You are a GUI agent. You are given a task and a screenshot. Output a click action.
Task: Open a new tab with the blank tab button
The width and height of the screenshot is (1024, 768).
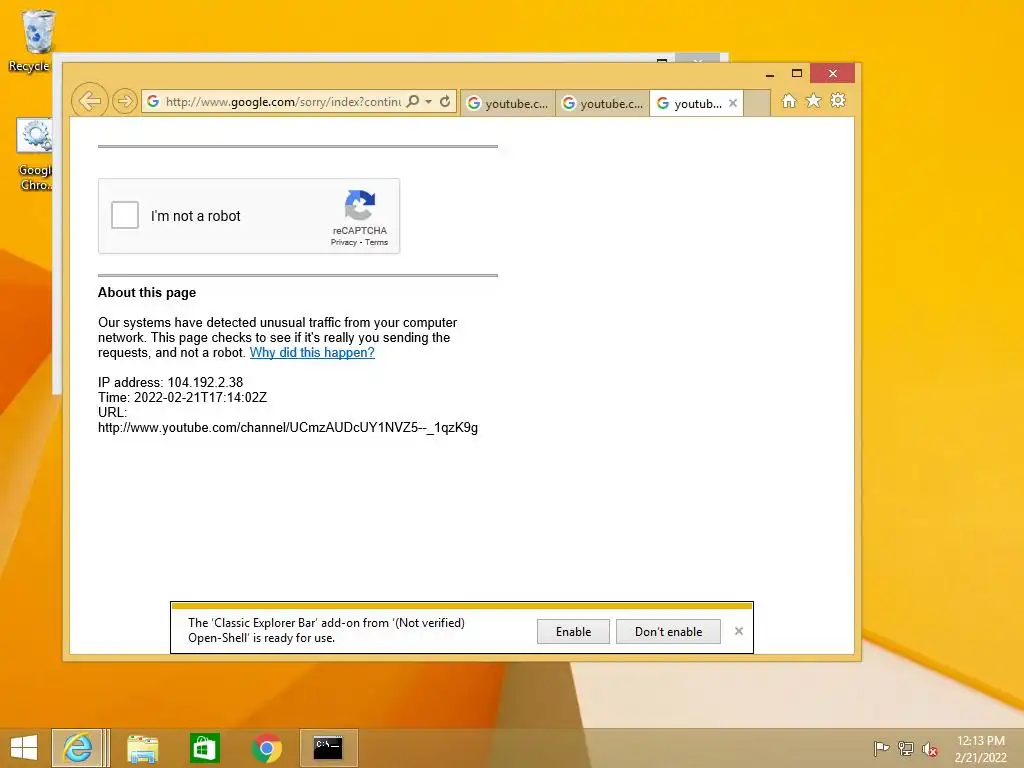coord(757,103)
